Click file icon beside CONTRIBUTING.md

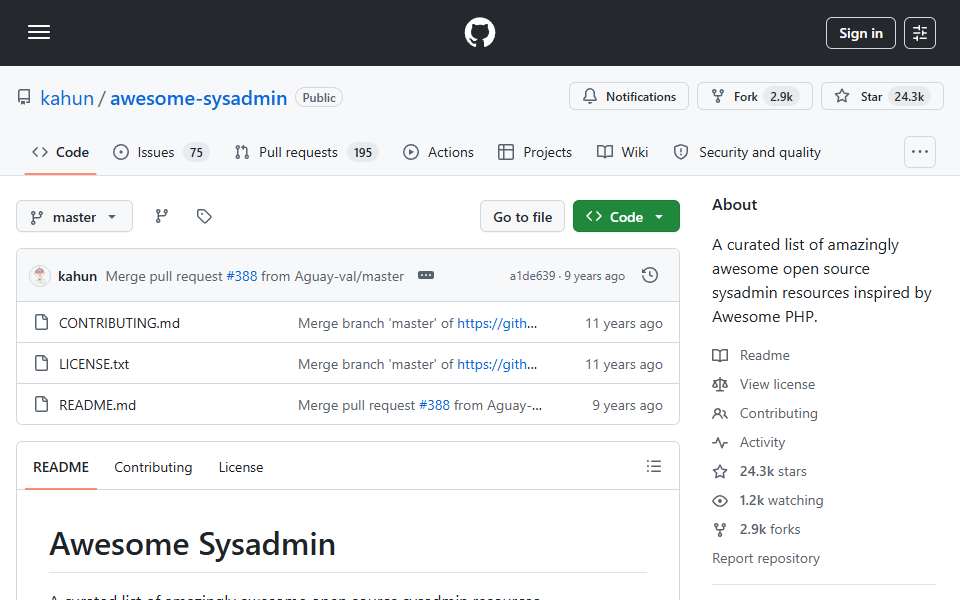[x=41, y=322]
